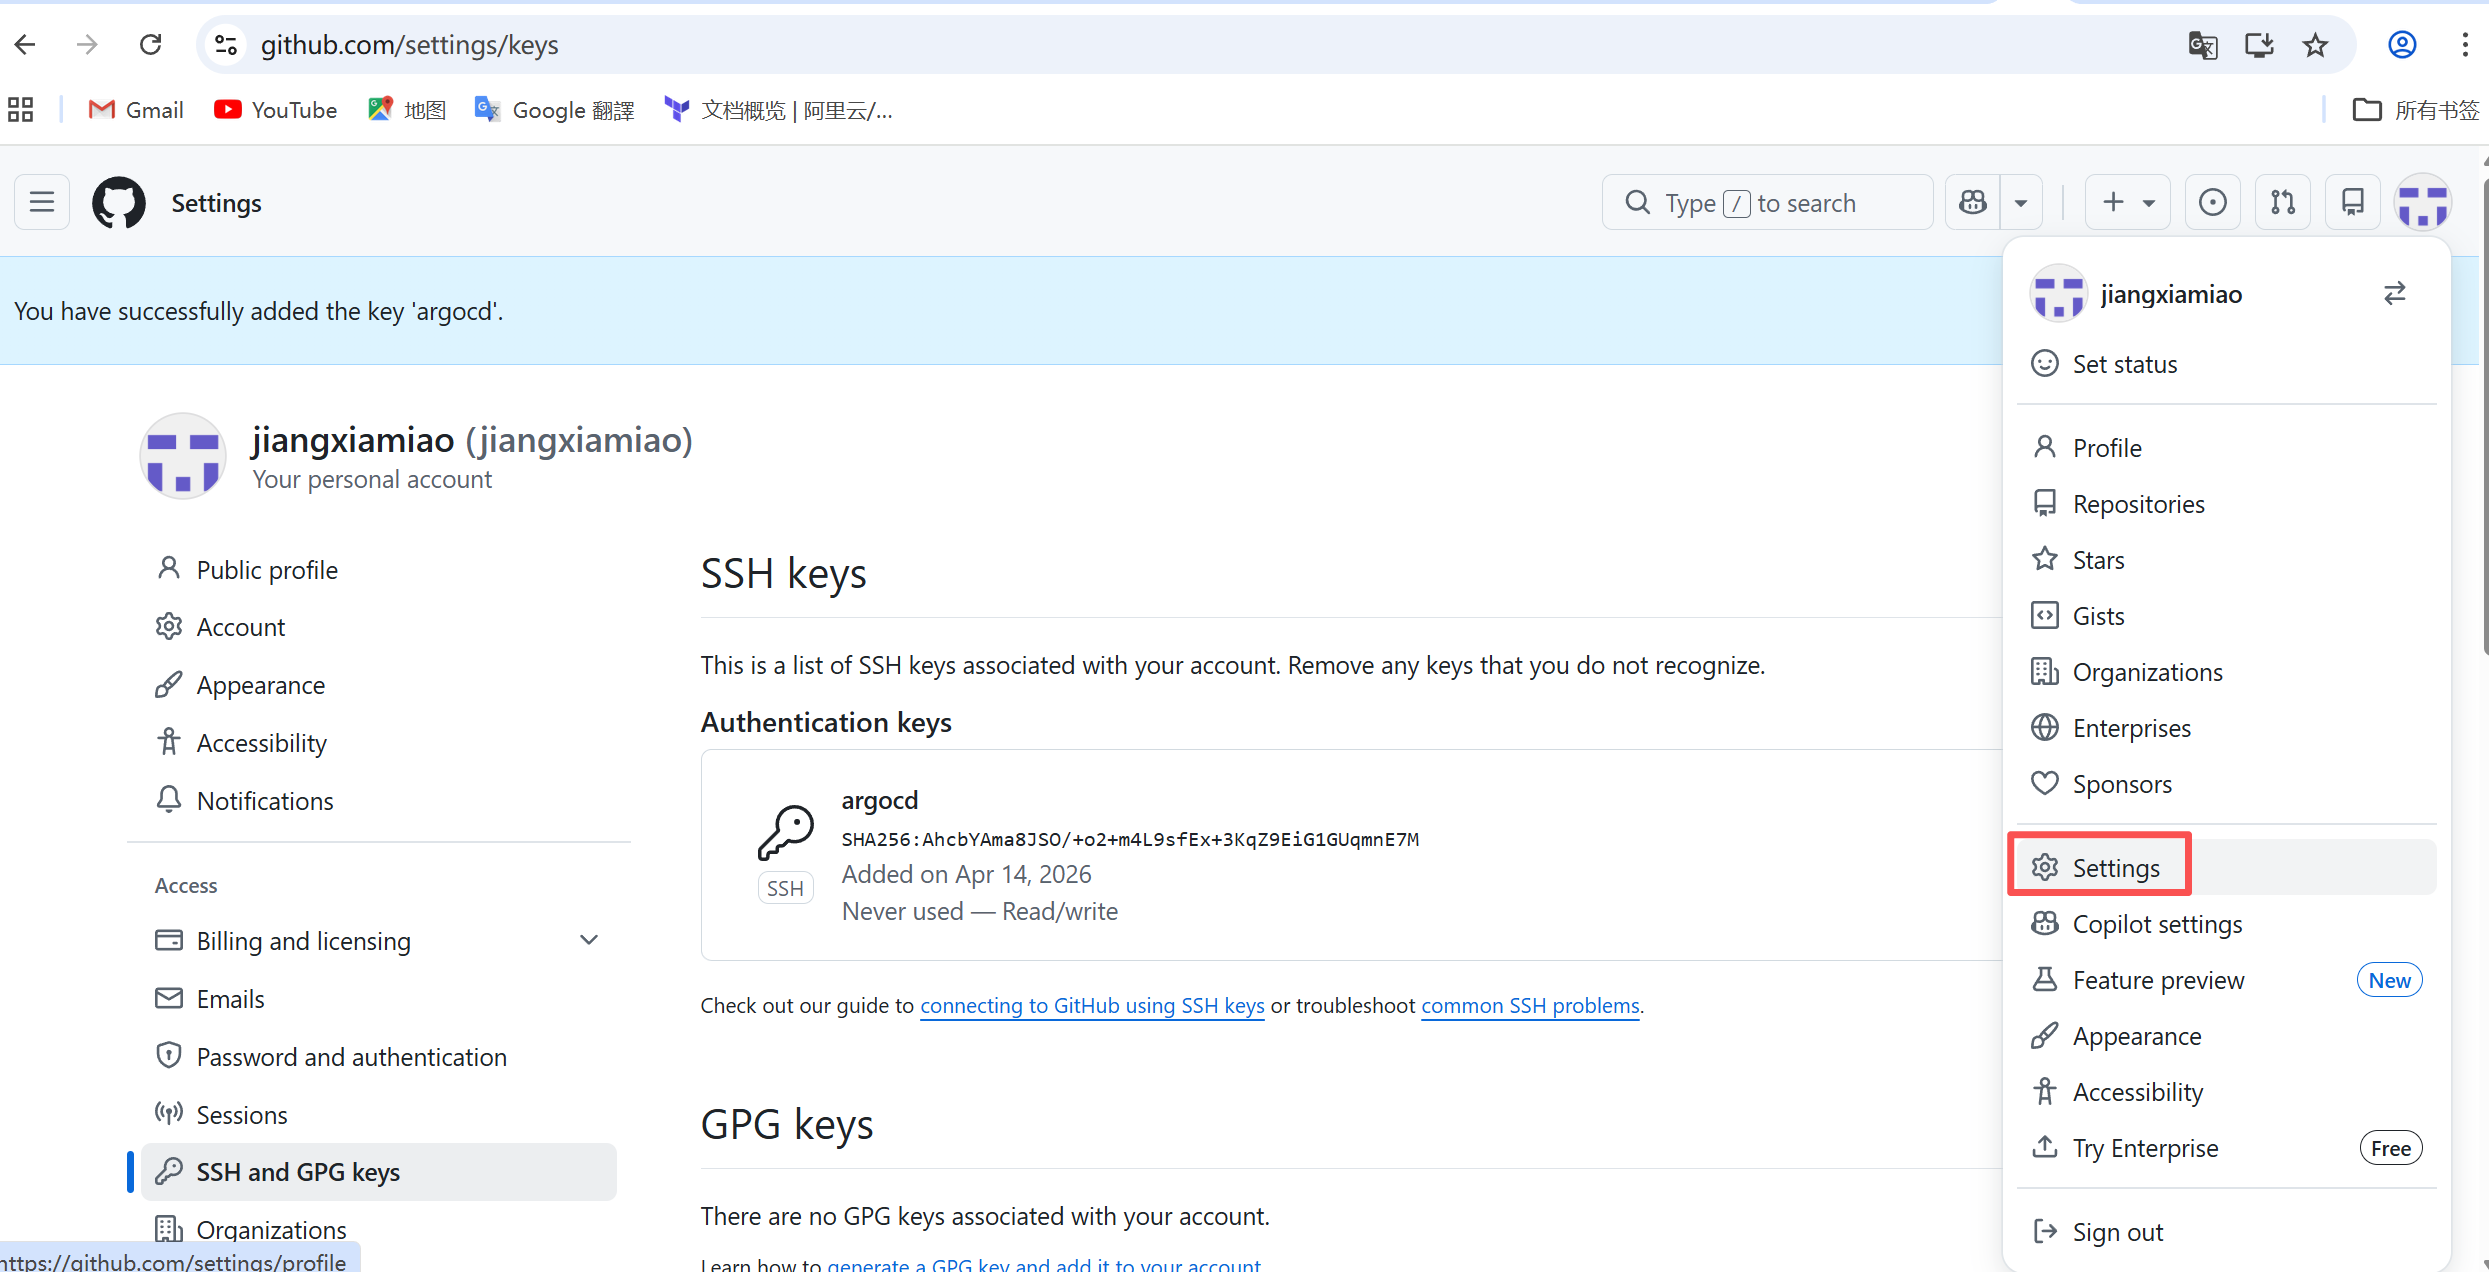
Task: Bookmark this page with star icon
Action: (x=2315, y=45)
